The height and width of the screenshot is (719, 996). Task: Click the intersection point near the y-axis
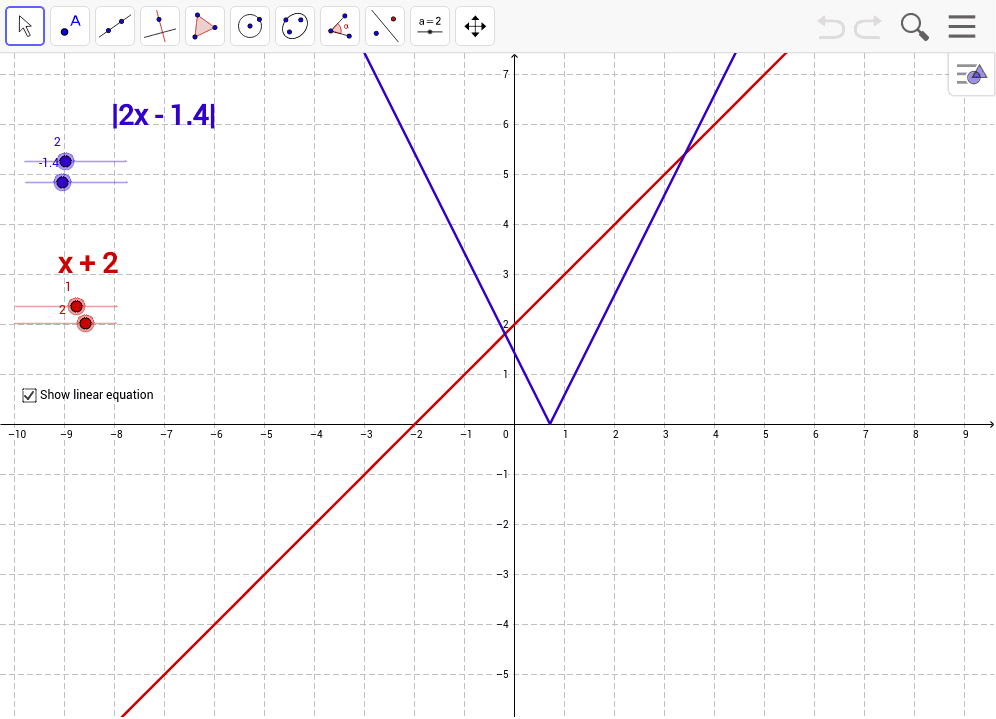(x=505, y=333)
